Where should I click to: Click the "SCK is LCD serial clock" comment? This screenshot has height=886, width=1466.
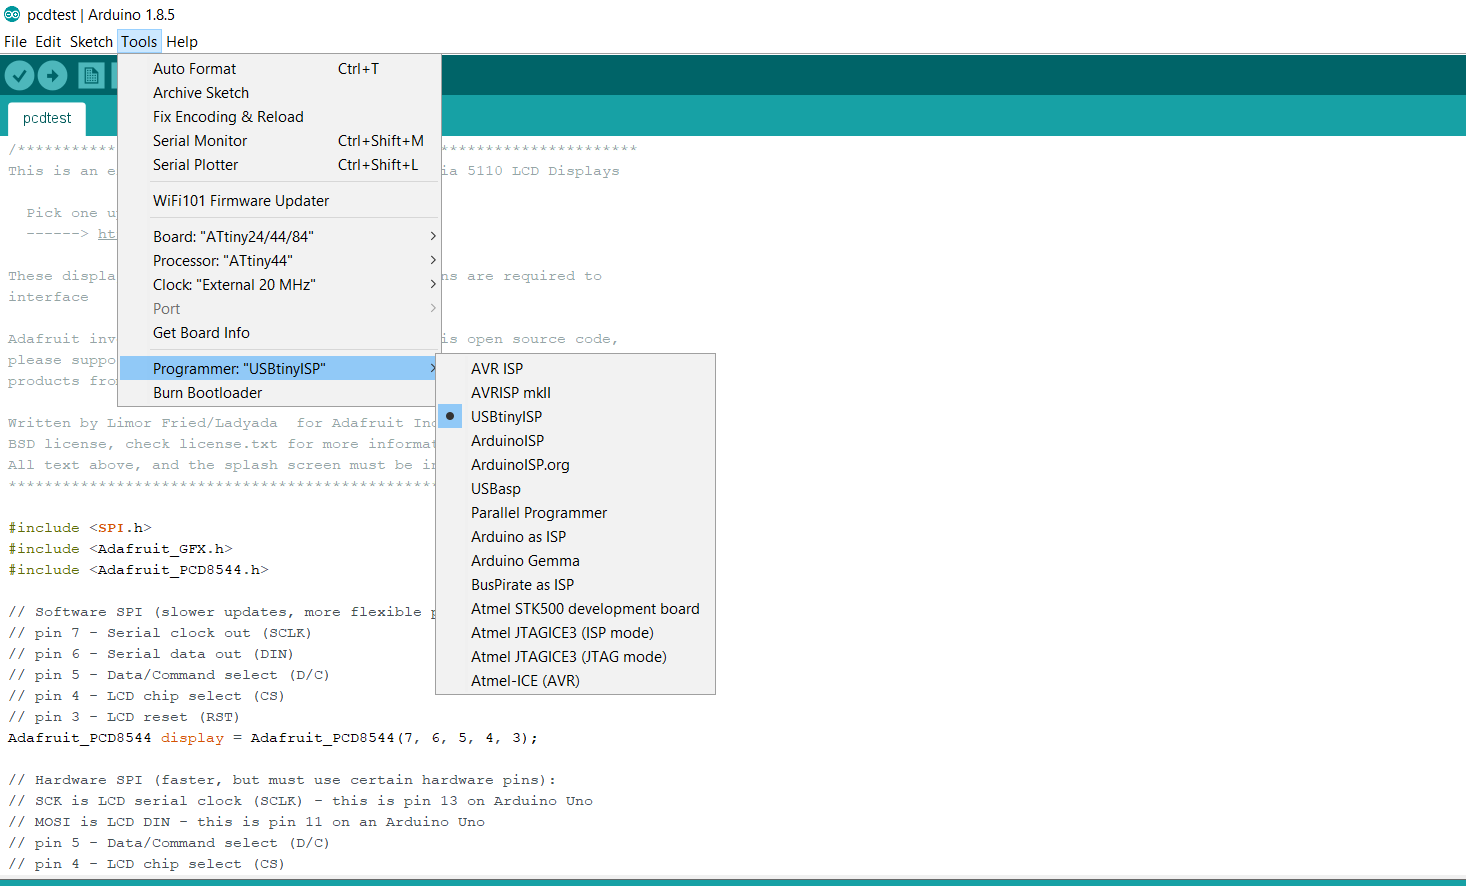tap(300, 801)
